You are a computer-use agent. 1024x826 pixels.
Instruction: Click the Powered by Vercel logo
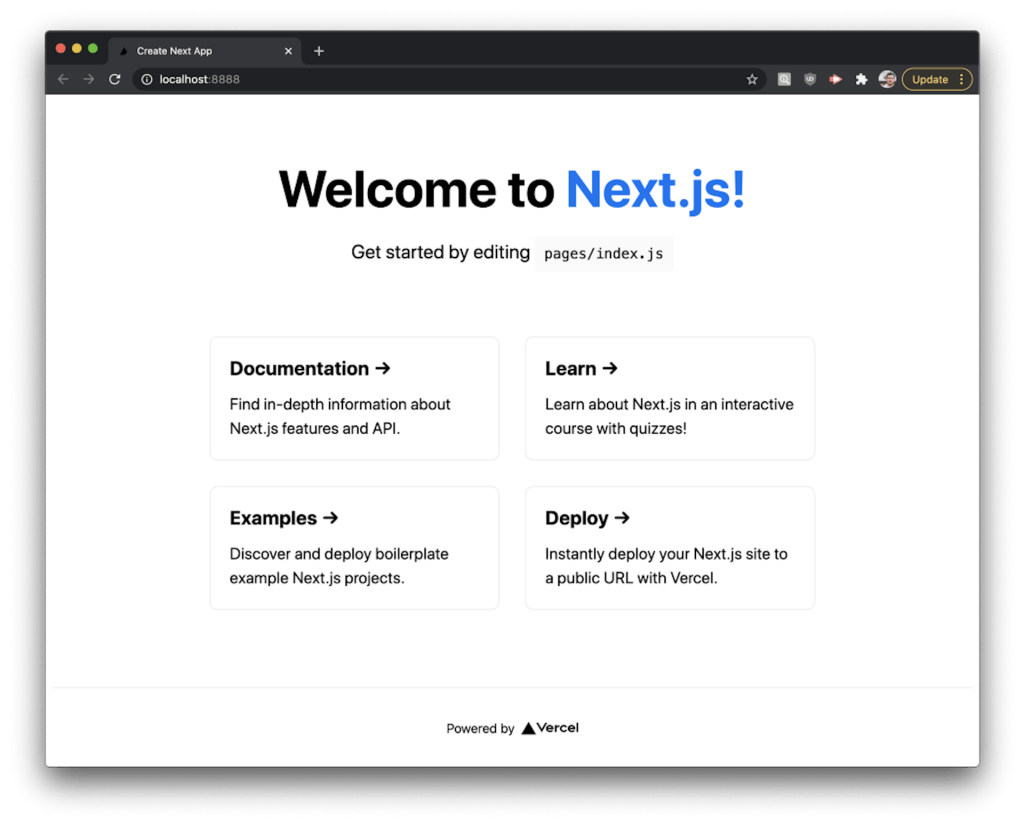pyautogui.click(x=550, y=728)
